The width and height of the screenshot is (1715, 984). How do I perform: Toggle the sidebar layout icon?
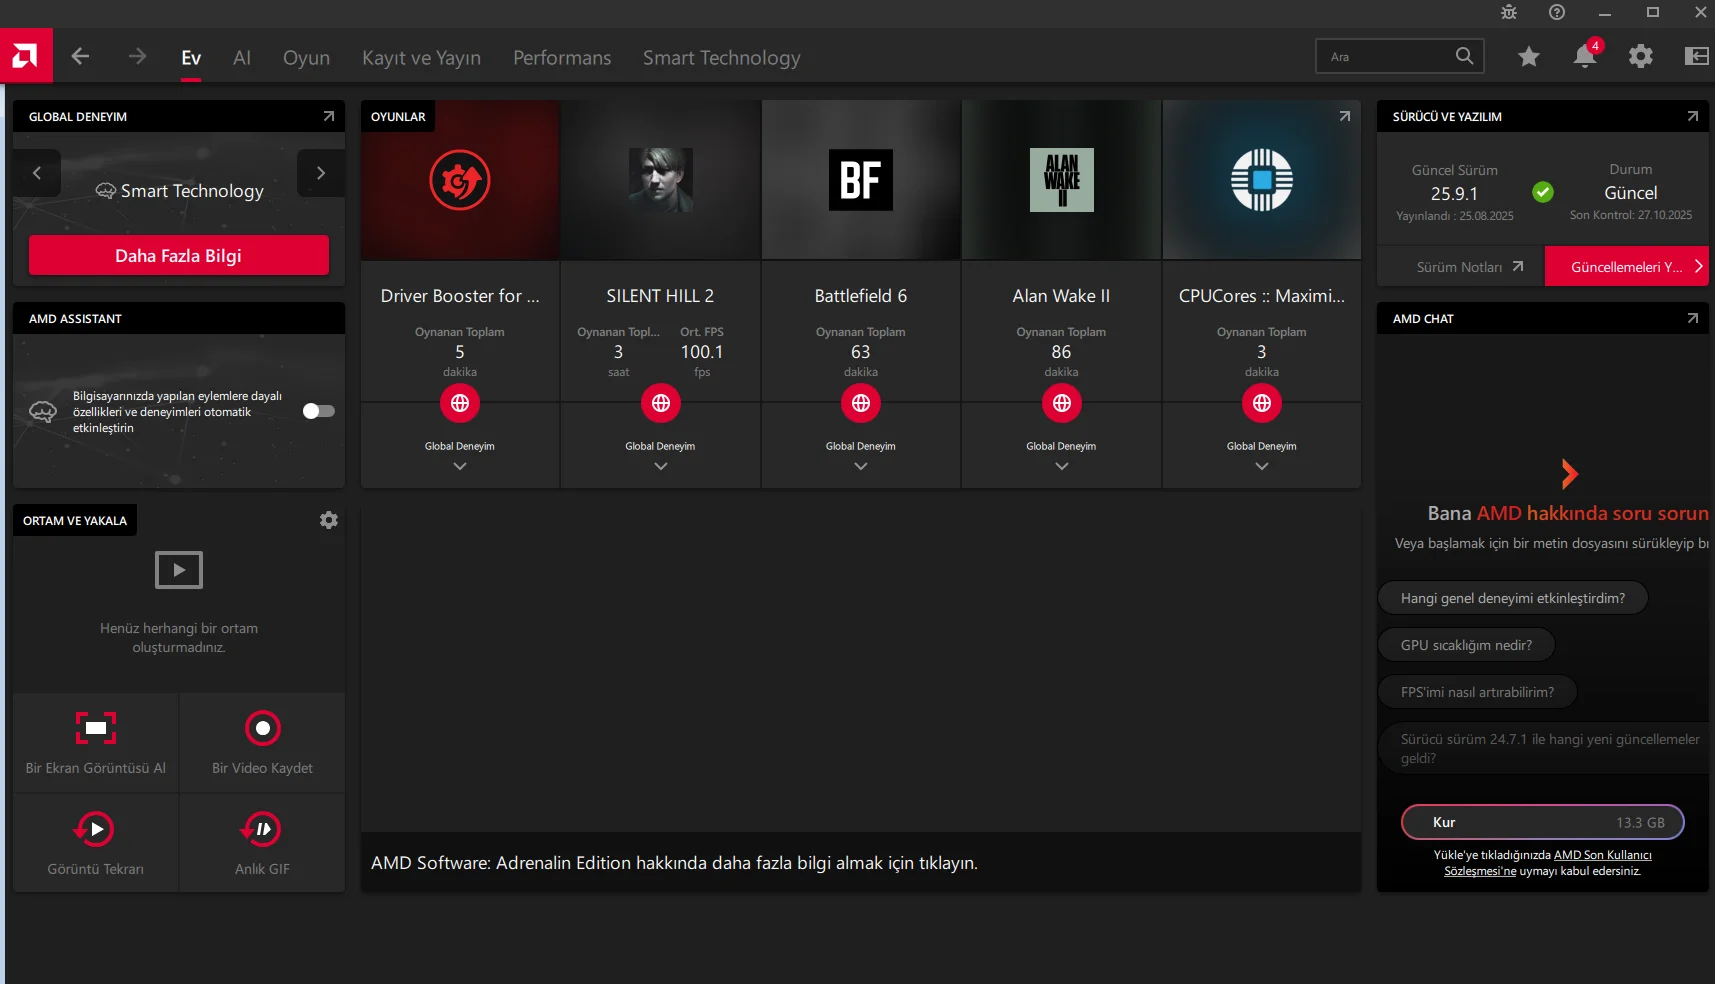1697,57
